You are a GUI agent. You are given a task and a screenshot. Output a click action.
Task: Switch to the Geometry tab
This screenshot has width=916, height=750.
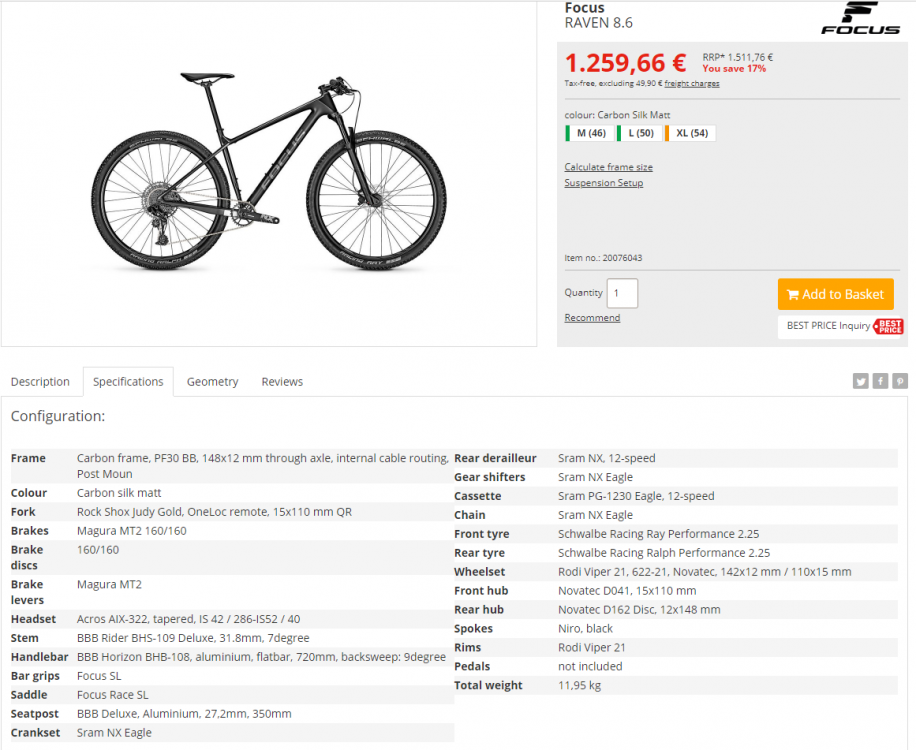coord(212,382)
